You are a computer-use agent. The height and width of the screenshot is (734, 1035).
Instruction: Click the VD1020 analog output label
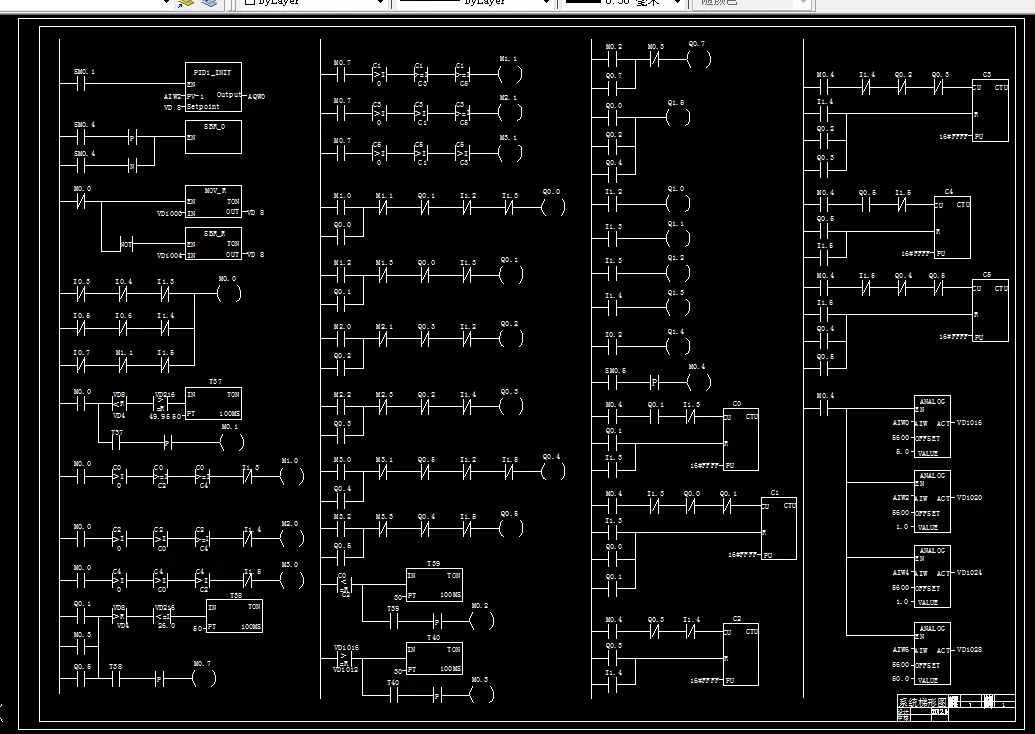[969, 498]
